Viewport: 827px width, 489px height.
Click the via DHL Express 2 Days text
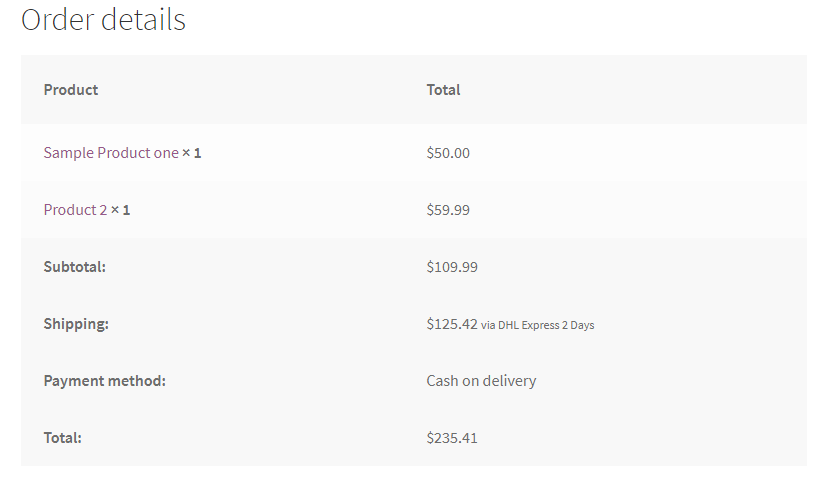537,325
